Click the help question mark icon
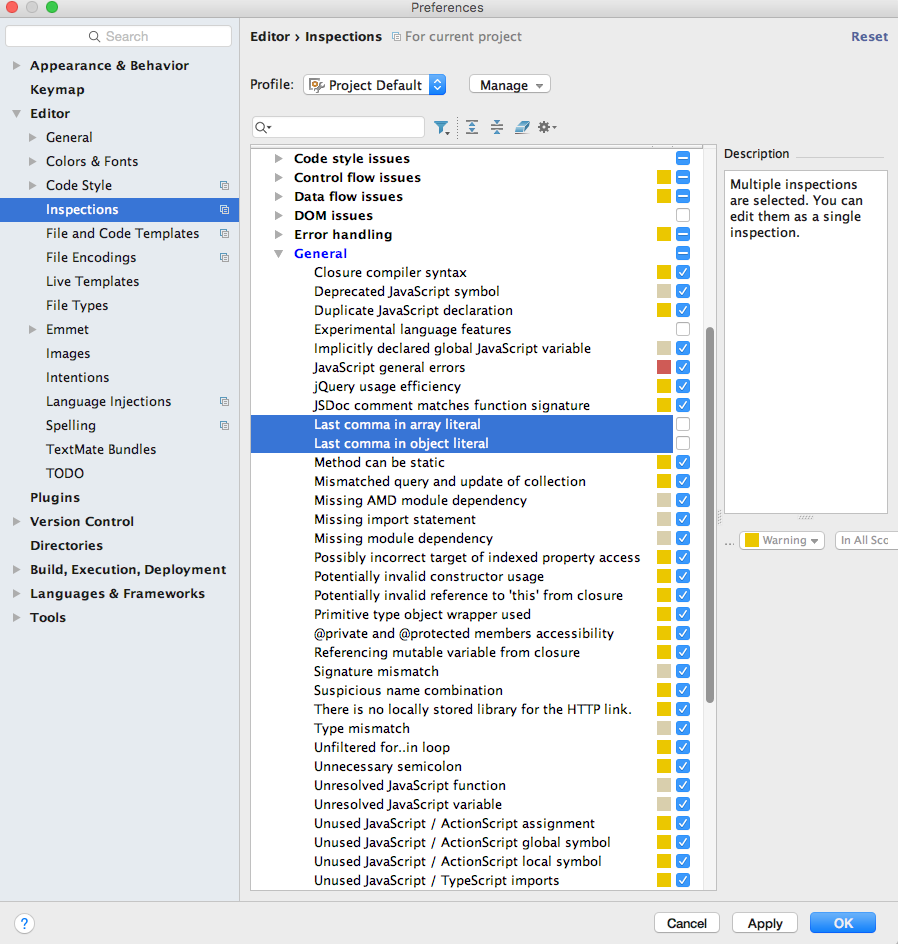 [26, 923]
